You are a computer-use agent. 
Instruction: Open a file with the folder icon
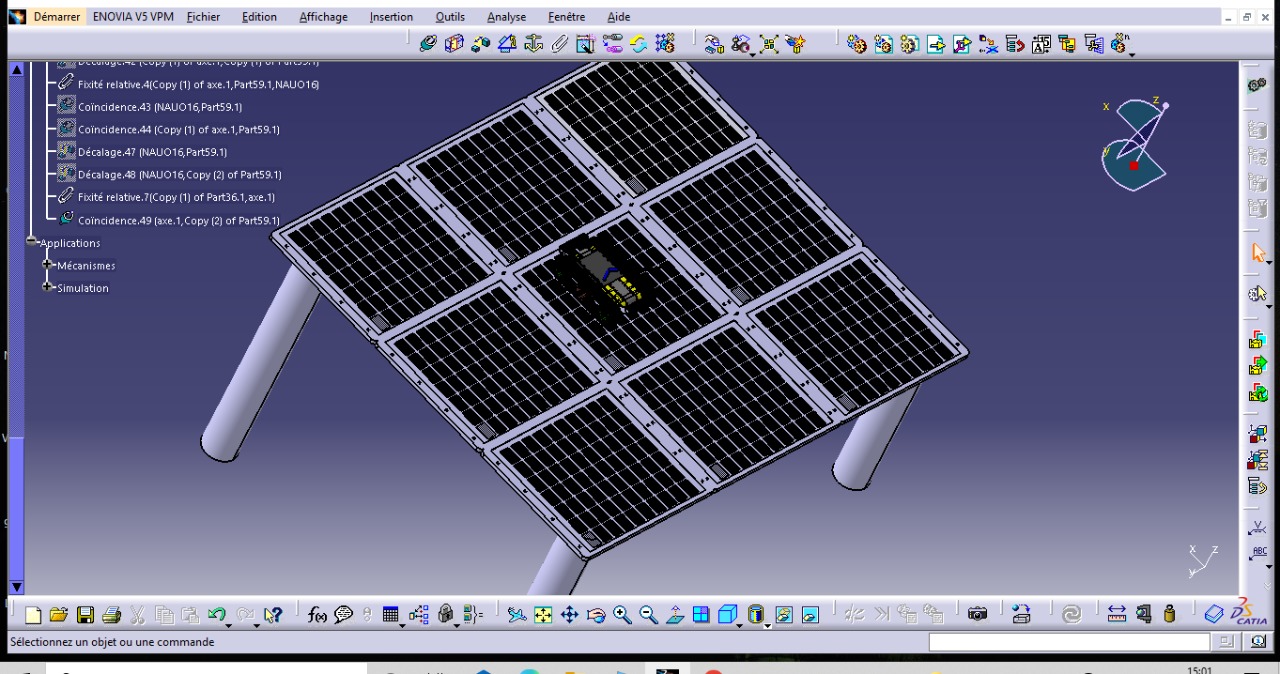tap(59, 615)
